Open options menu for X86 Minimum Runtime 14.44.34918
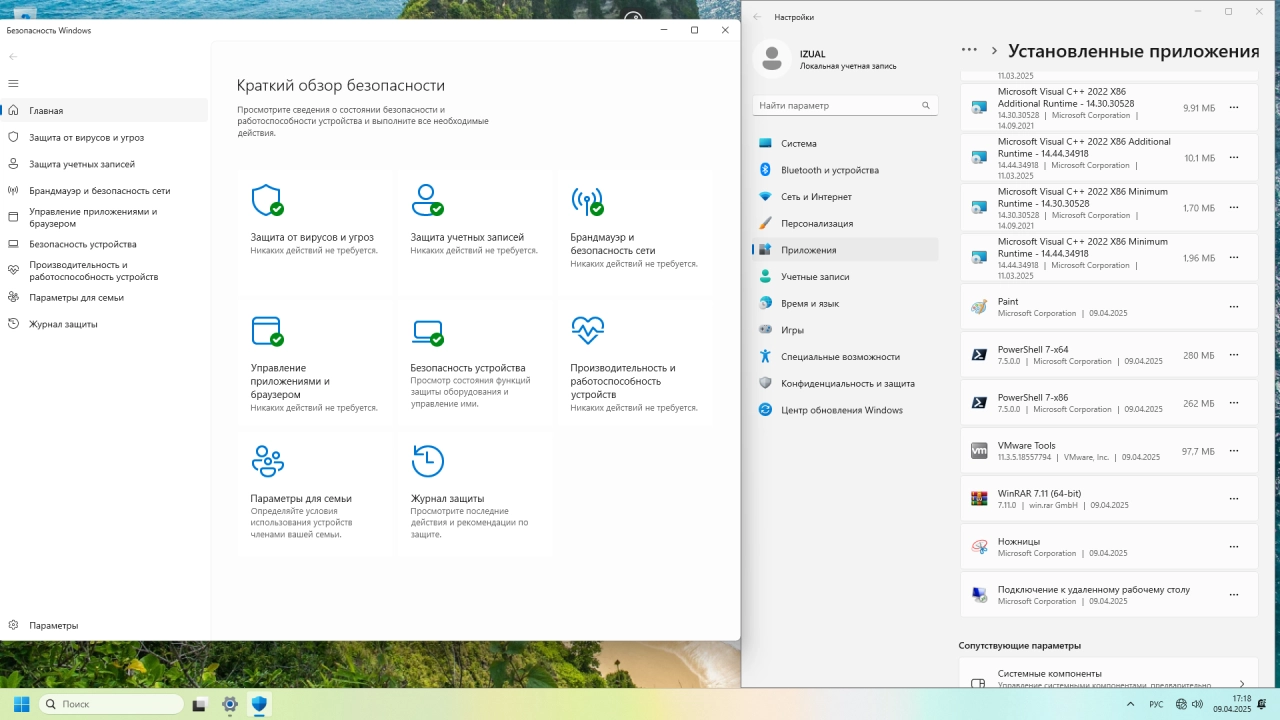The image size is (1280, 720). point(1234,257)
